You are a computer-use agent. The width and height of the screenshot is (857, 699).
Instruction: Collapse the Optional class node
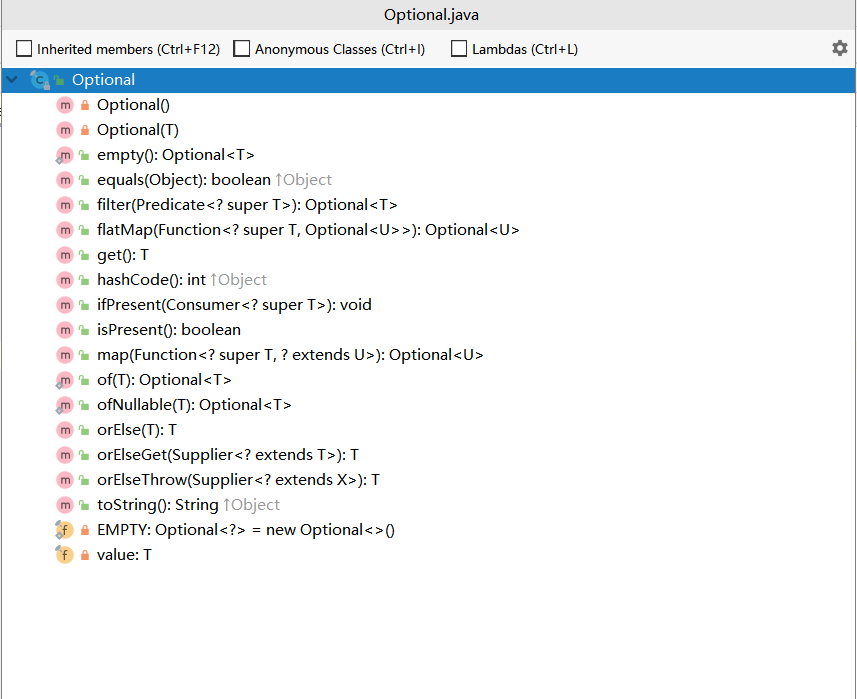12,80
